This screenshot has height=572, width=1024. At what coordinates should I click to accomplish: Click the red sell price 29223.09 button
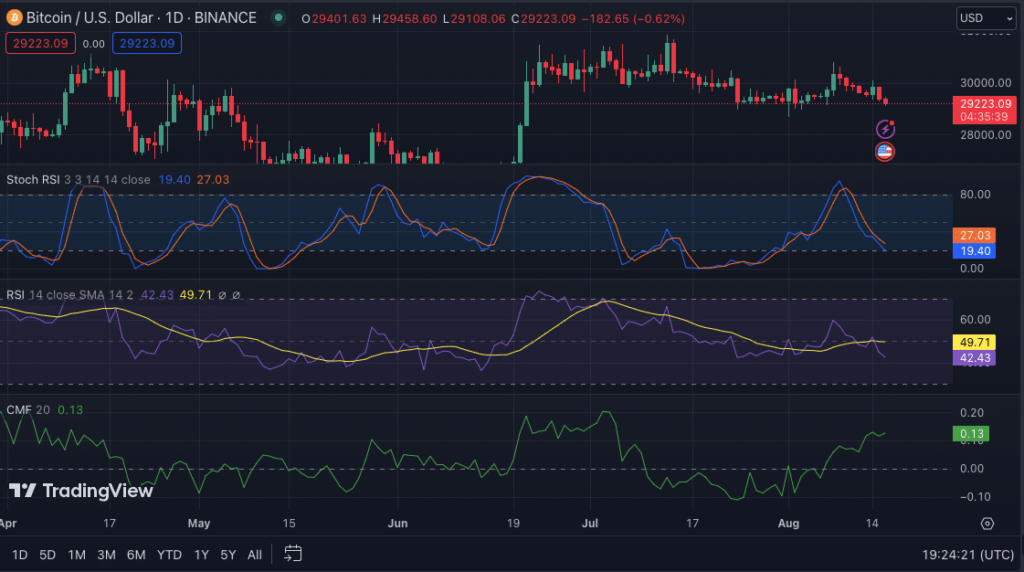coord(39,43)
